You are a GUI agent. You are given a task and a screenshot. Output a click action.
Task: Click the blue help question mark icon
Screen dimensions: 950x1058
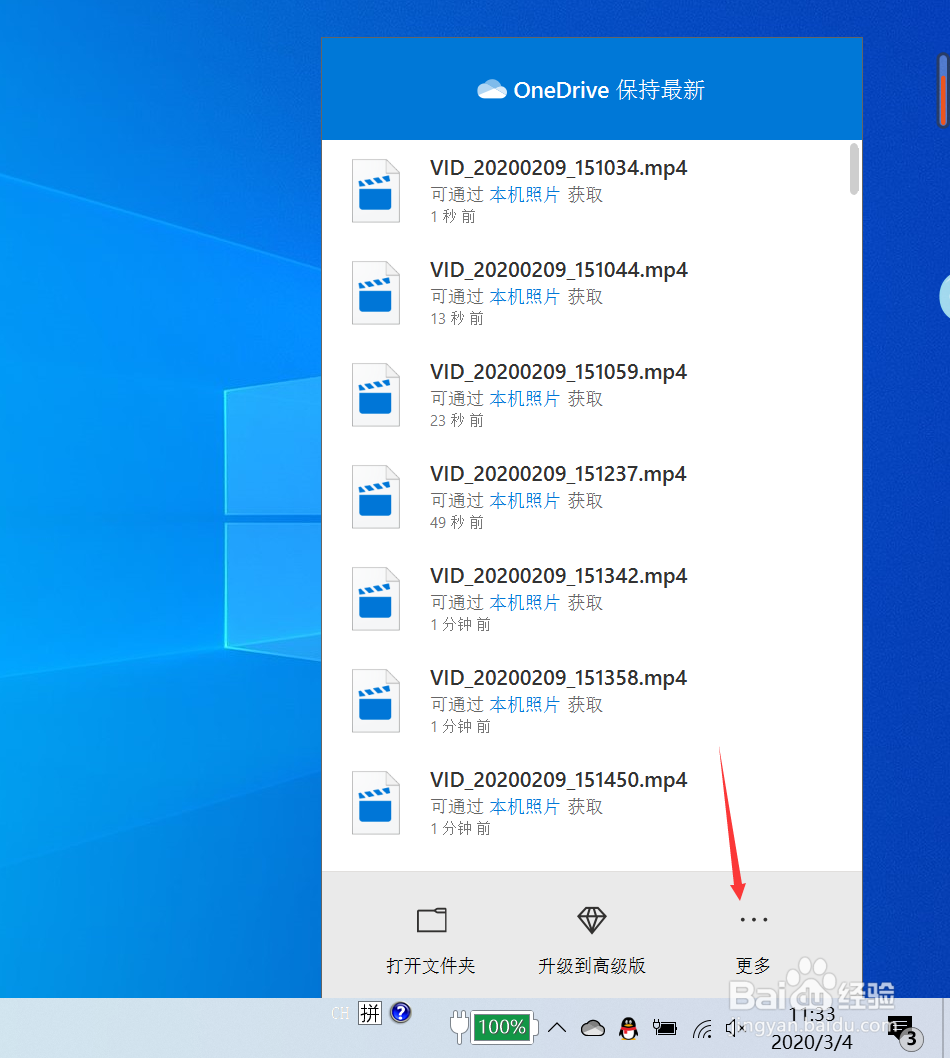click(x=401, y=1012)
